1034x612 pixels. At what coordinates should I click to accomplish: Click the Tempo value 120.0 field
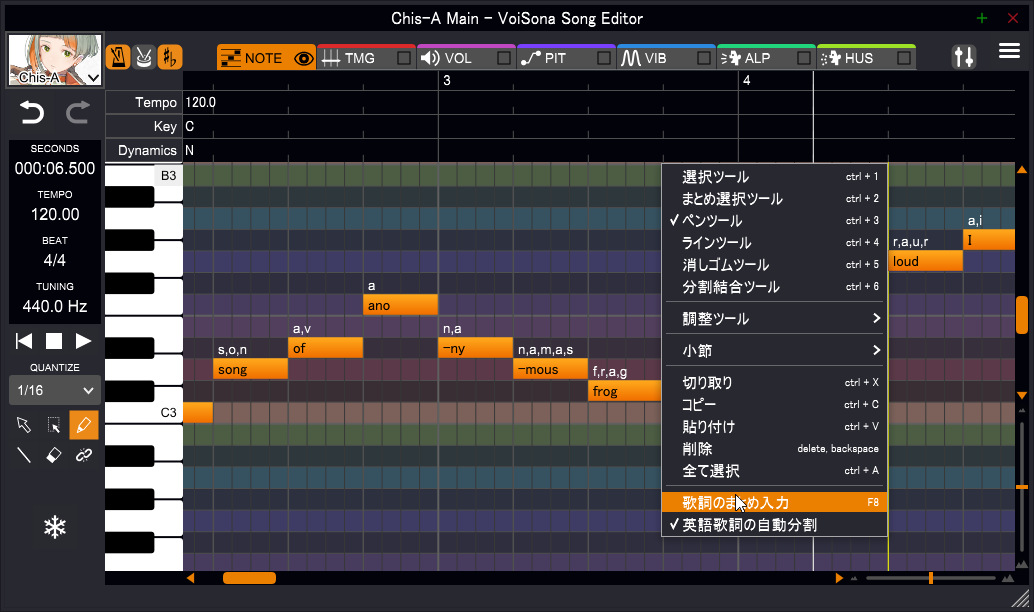point(200,102)
